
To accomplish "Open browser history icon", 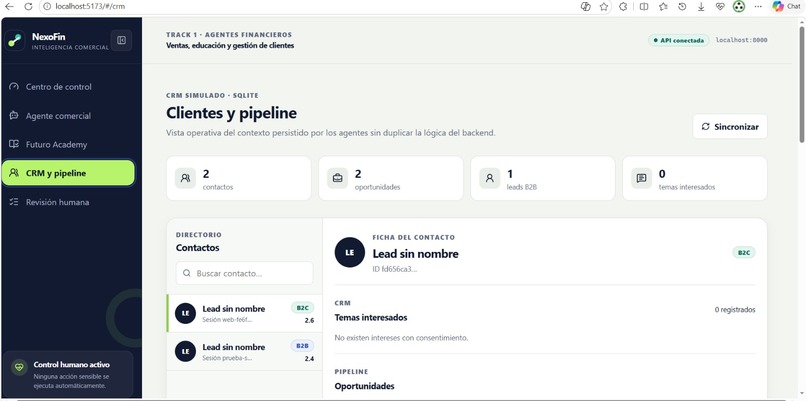I will click(x=682, y=7).
